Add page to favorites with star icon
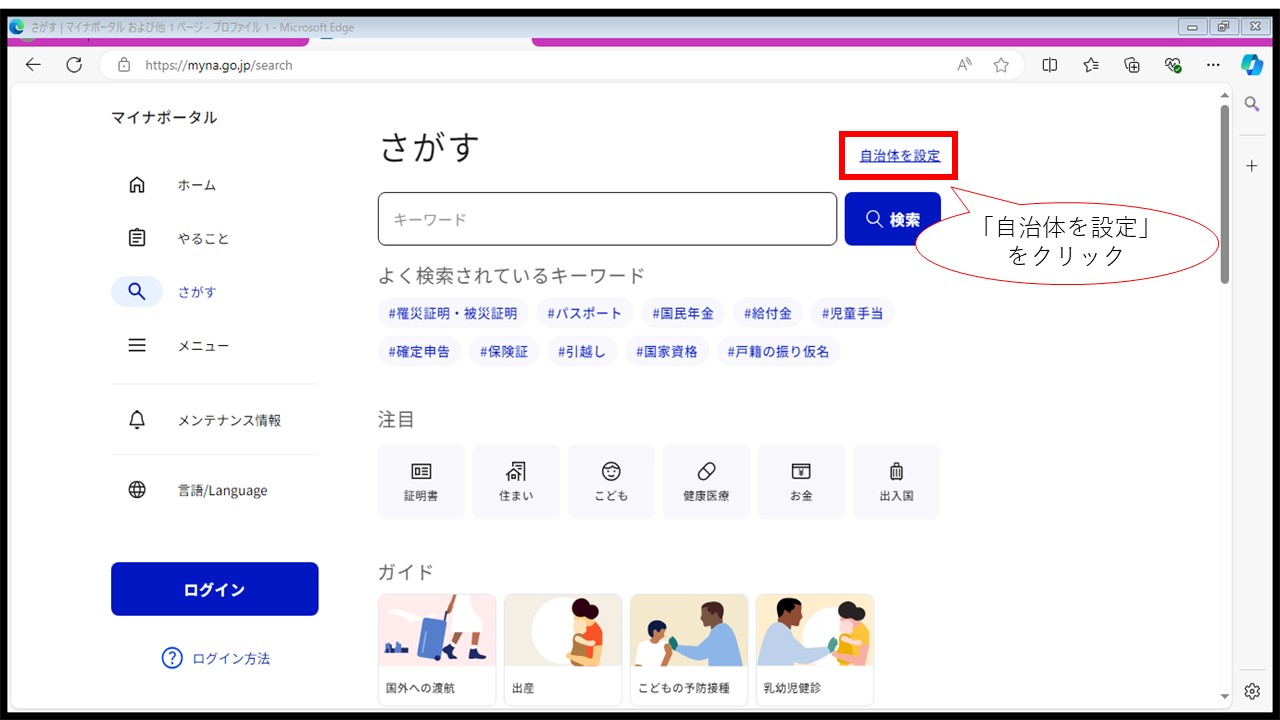The image size is (1280, 720). (1001, 65)
